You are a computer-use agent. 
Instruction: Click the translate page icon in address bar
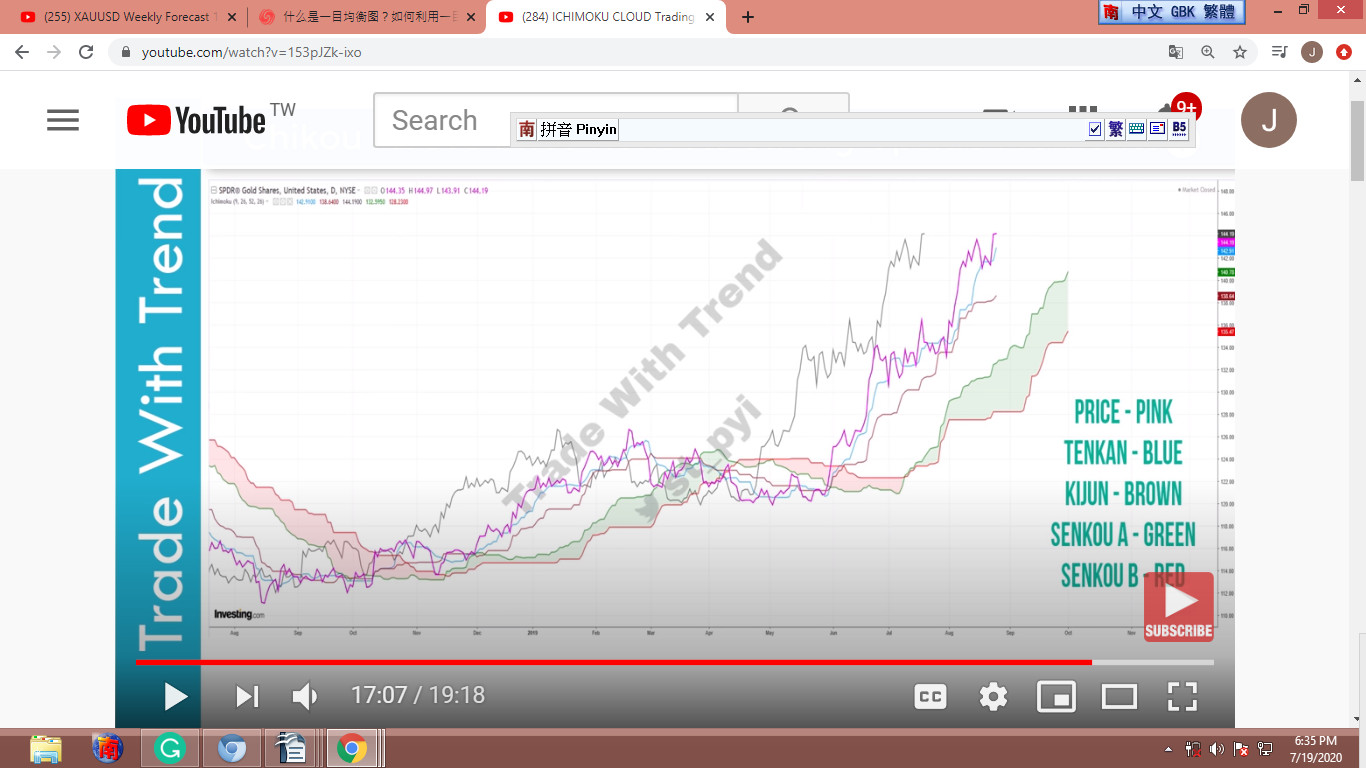[x=1176, y=52]
